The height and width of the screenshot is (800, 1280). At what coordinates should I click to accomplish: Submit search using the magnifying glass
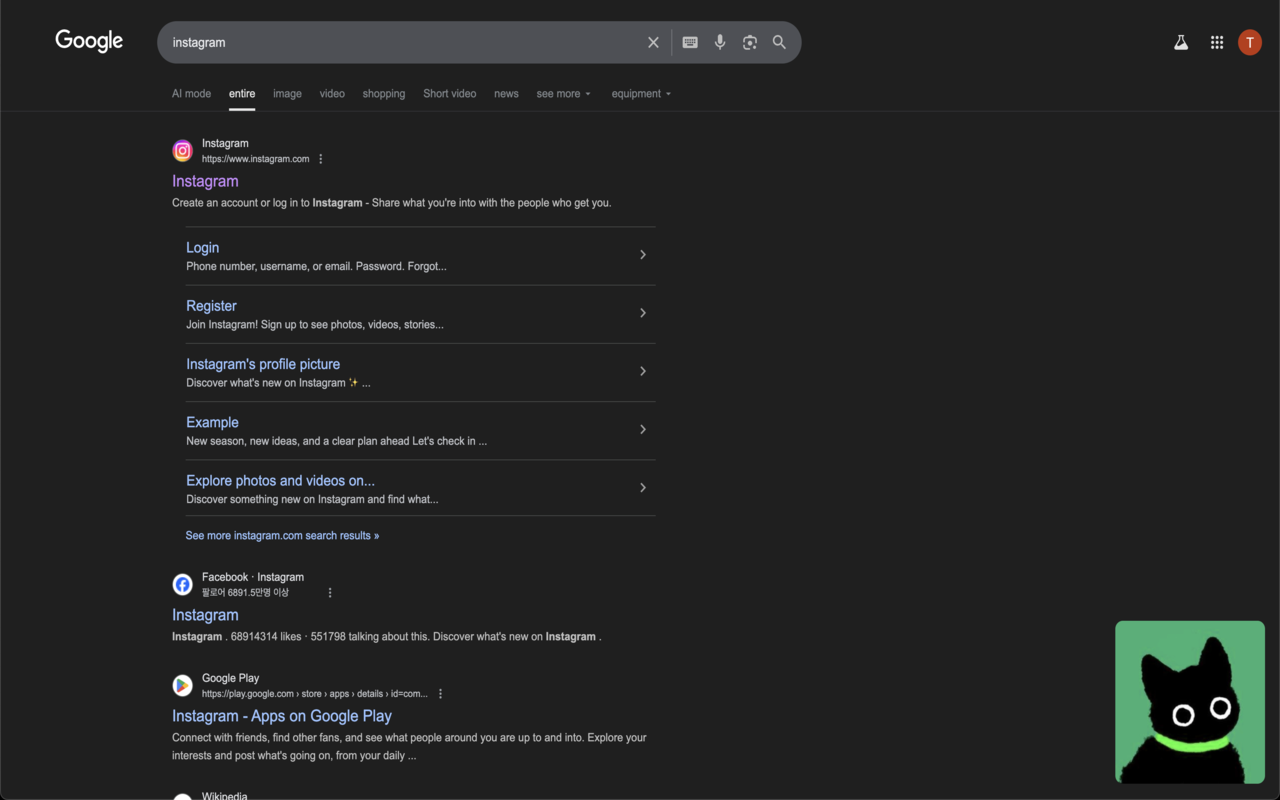point(779,42)
